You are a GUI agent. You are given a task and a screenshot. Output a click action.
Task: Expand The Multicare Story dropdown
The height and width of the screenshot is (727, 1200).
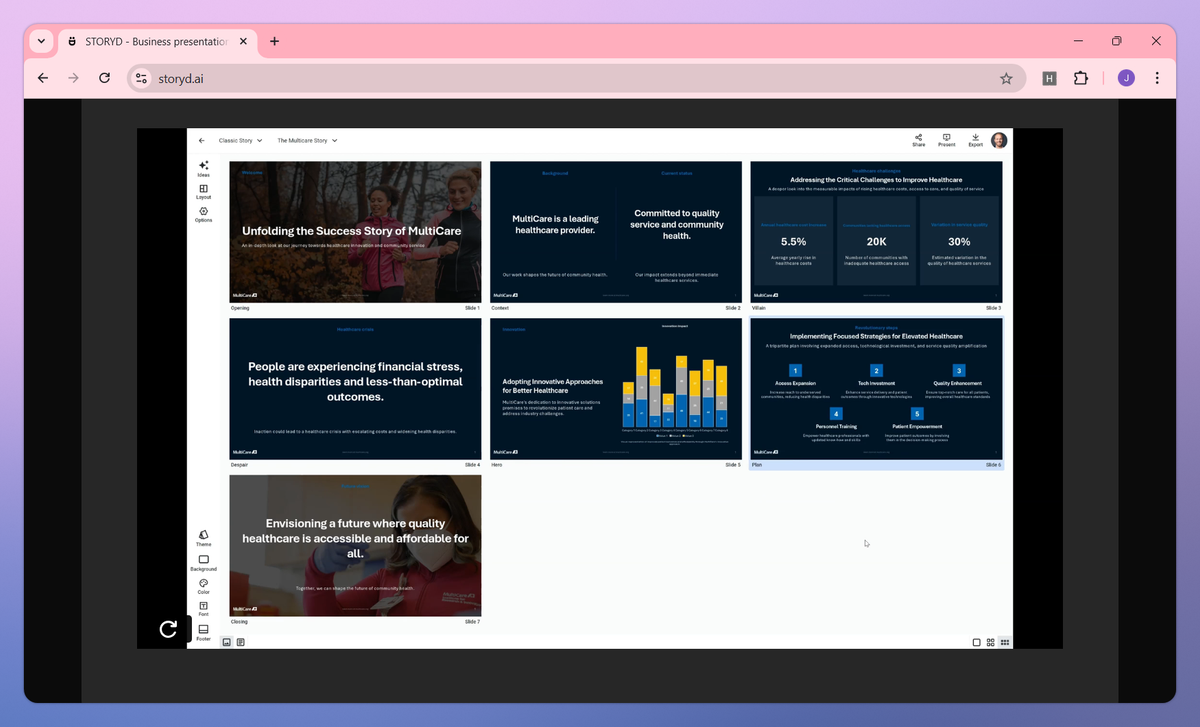307,141
